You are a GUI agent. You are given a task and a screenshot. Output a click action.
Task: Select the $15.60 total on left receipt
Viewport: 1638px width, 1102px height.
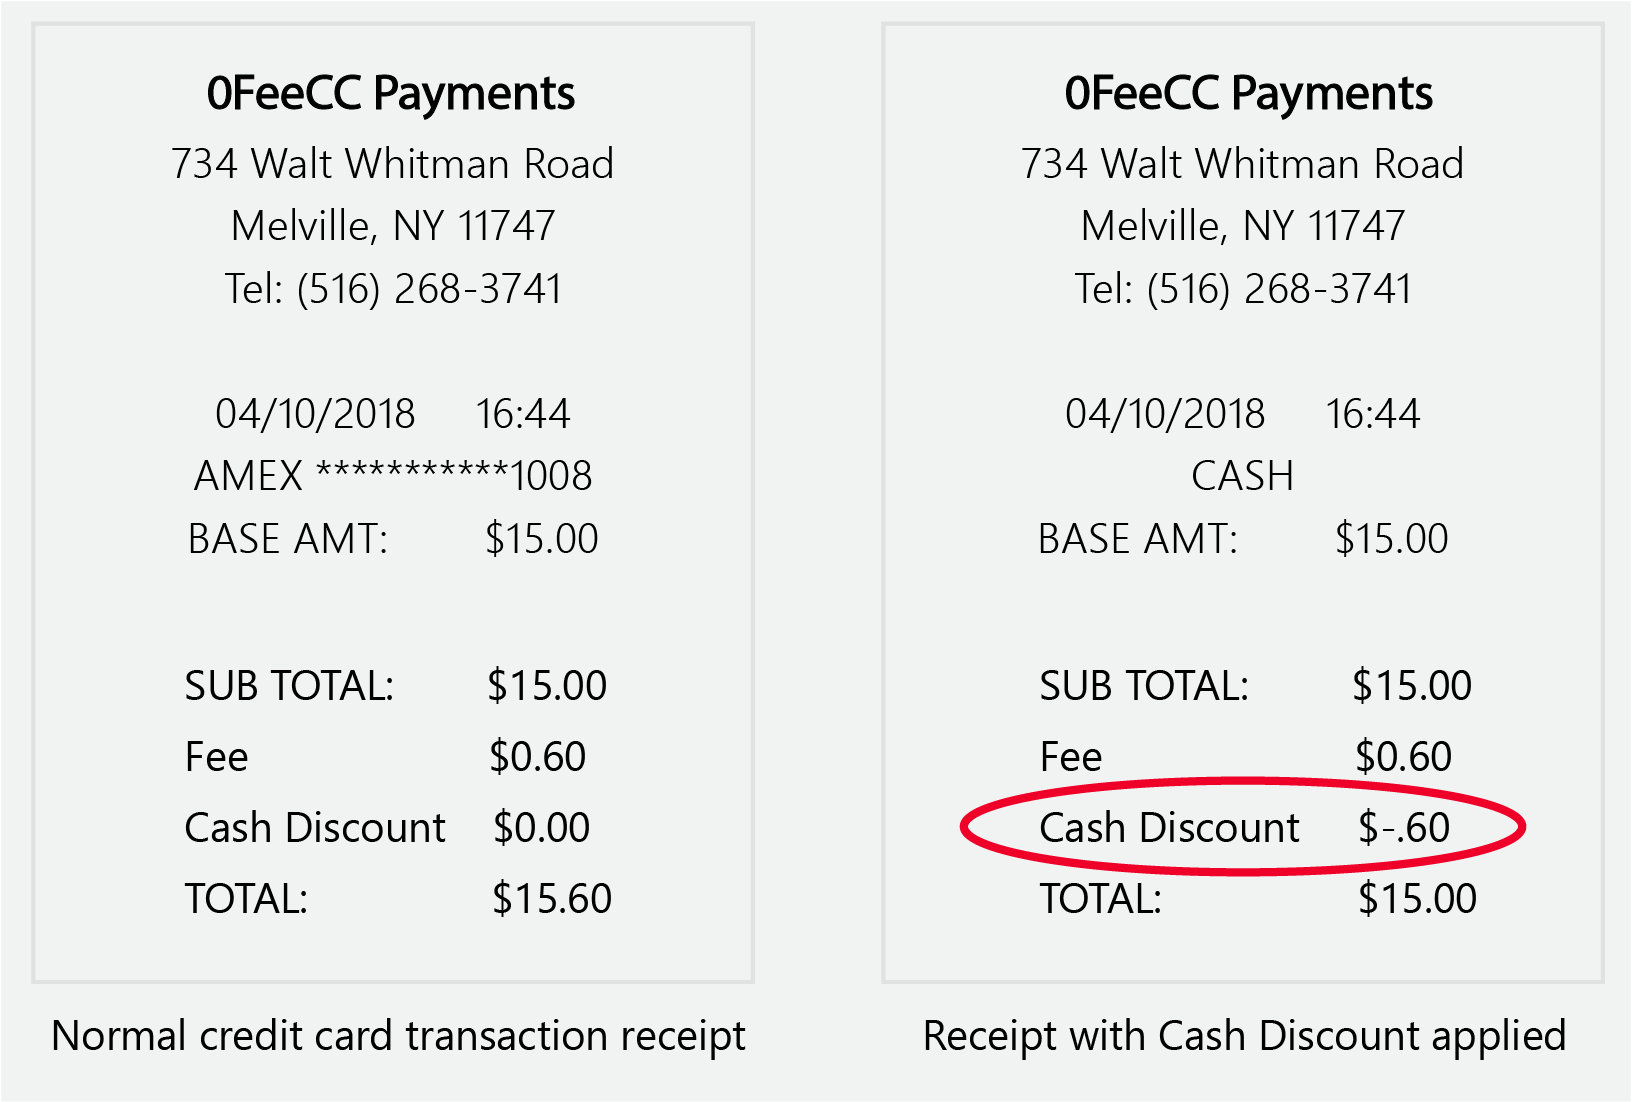tap(551, 899)
